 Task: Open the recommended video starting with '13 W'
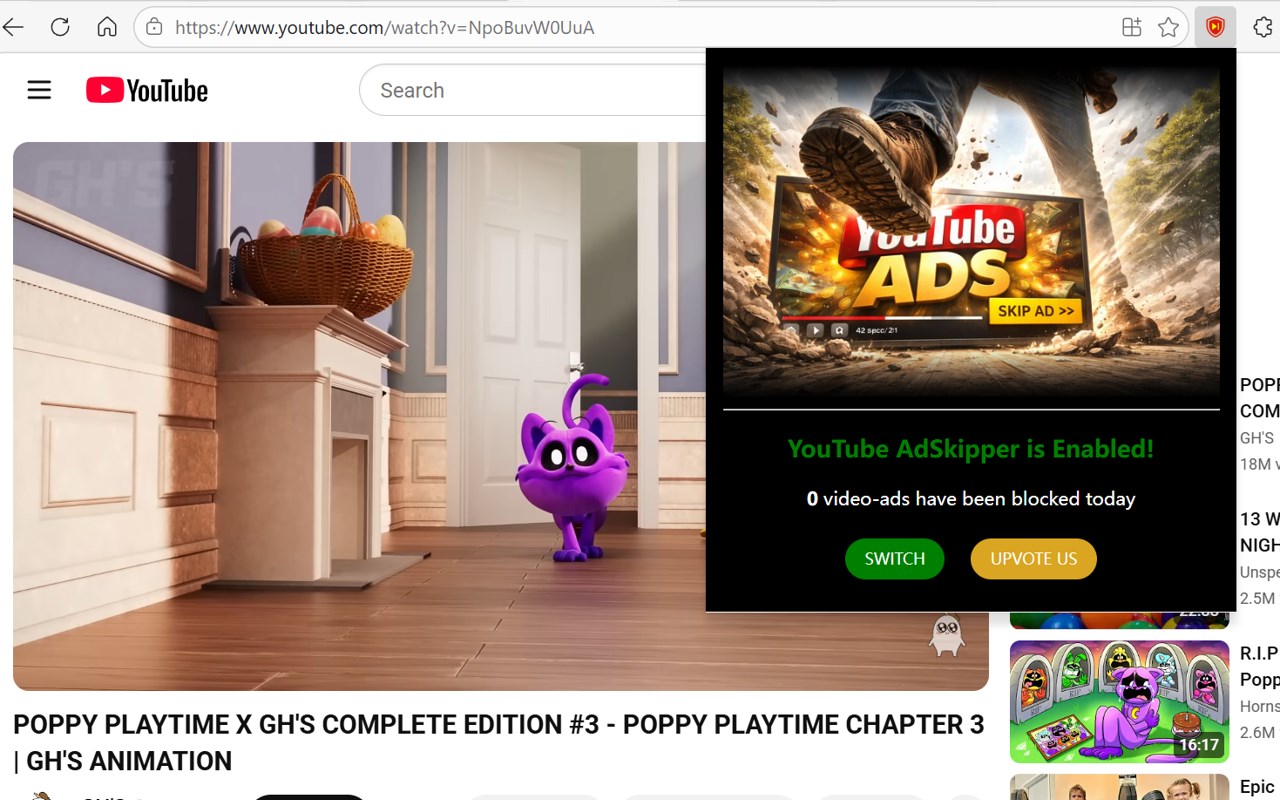[x=1259, y=532]
